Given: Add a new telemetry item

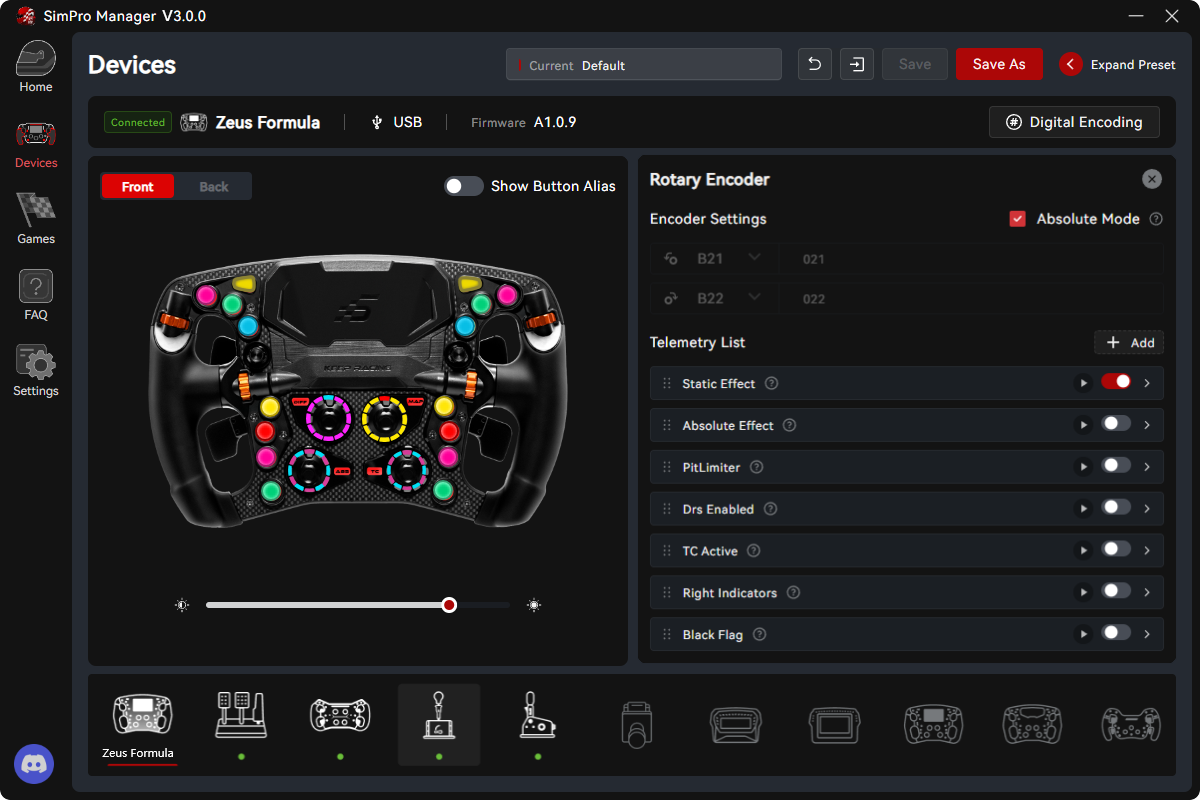Looking at the screenshot, I should click(x=1129, y=342).
